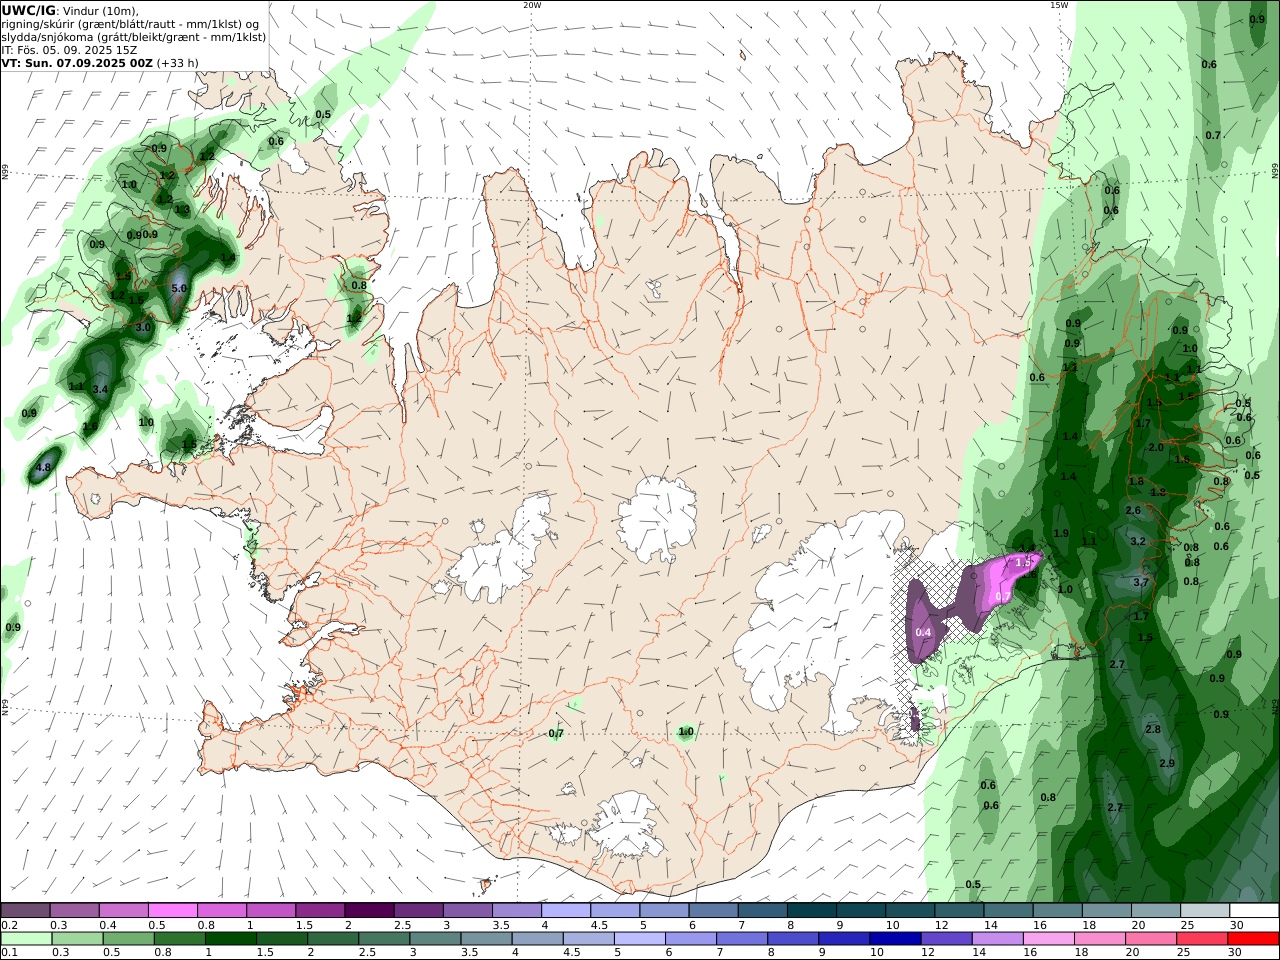Select the white 30 swatch in the upper legend row

1254,911
